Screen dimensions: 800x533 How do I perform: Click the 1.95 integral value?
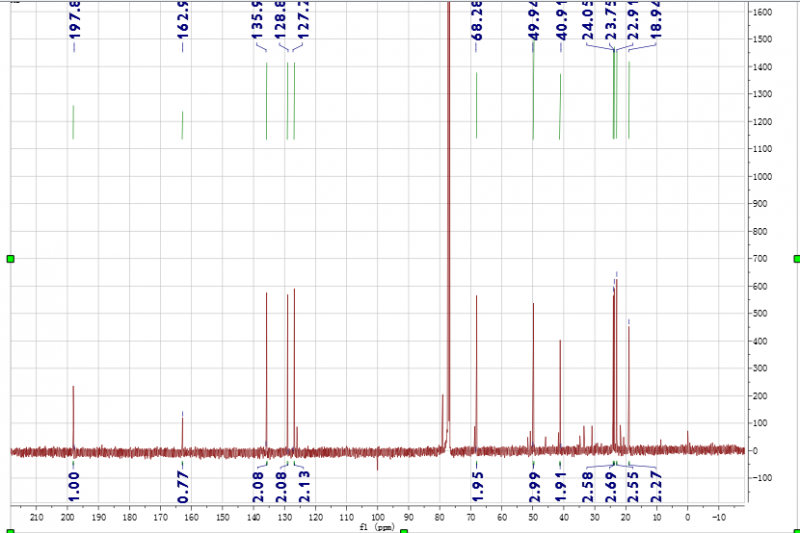[478, 487]
